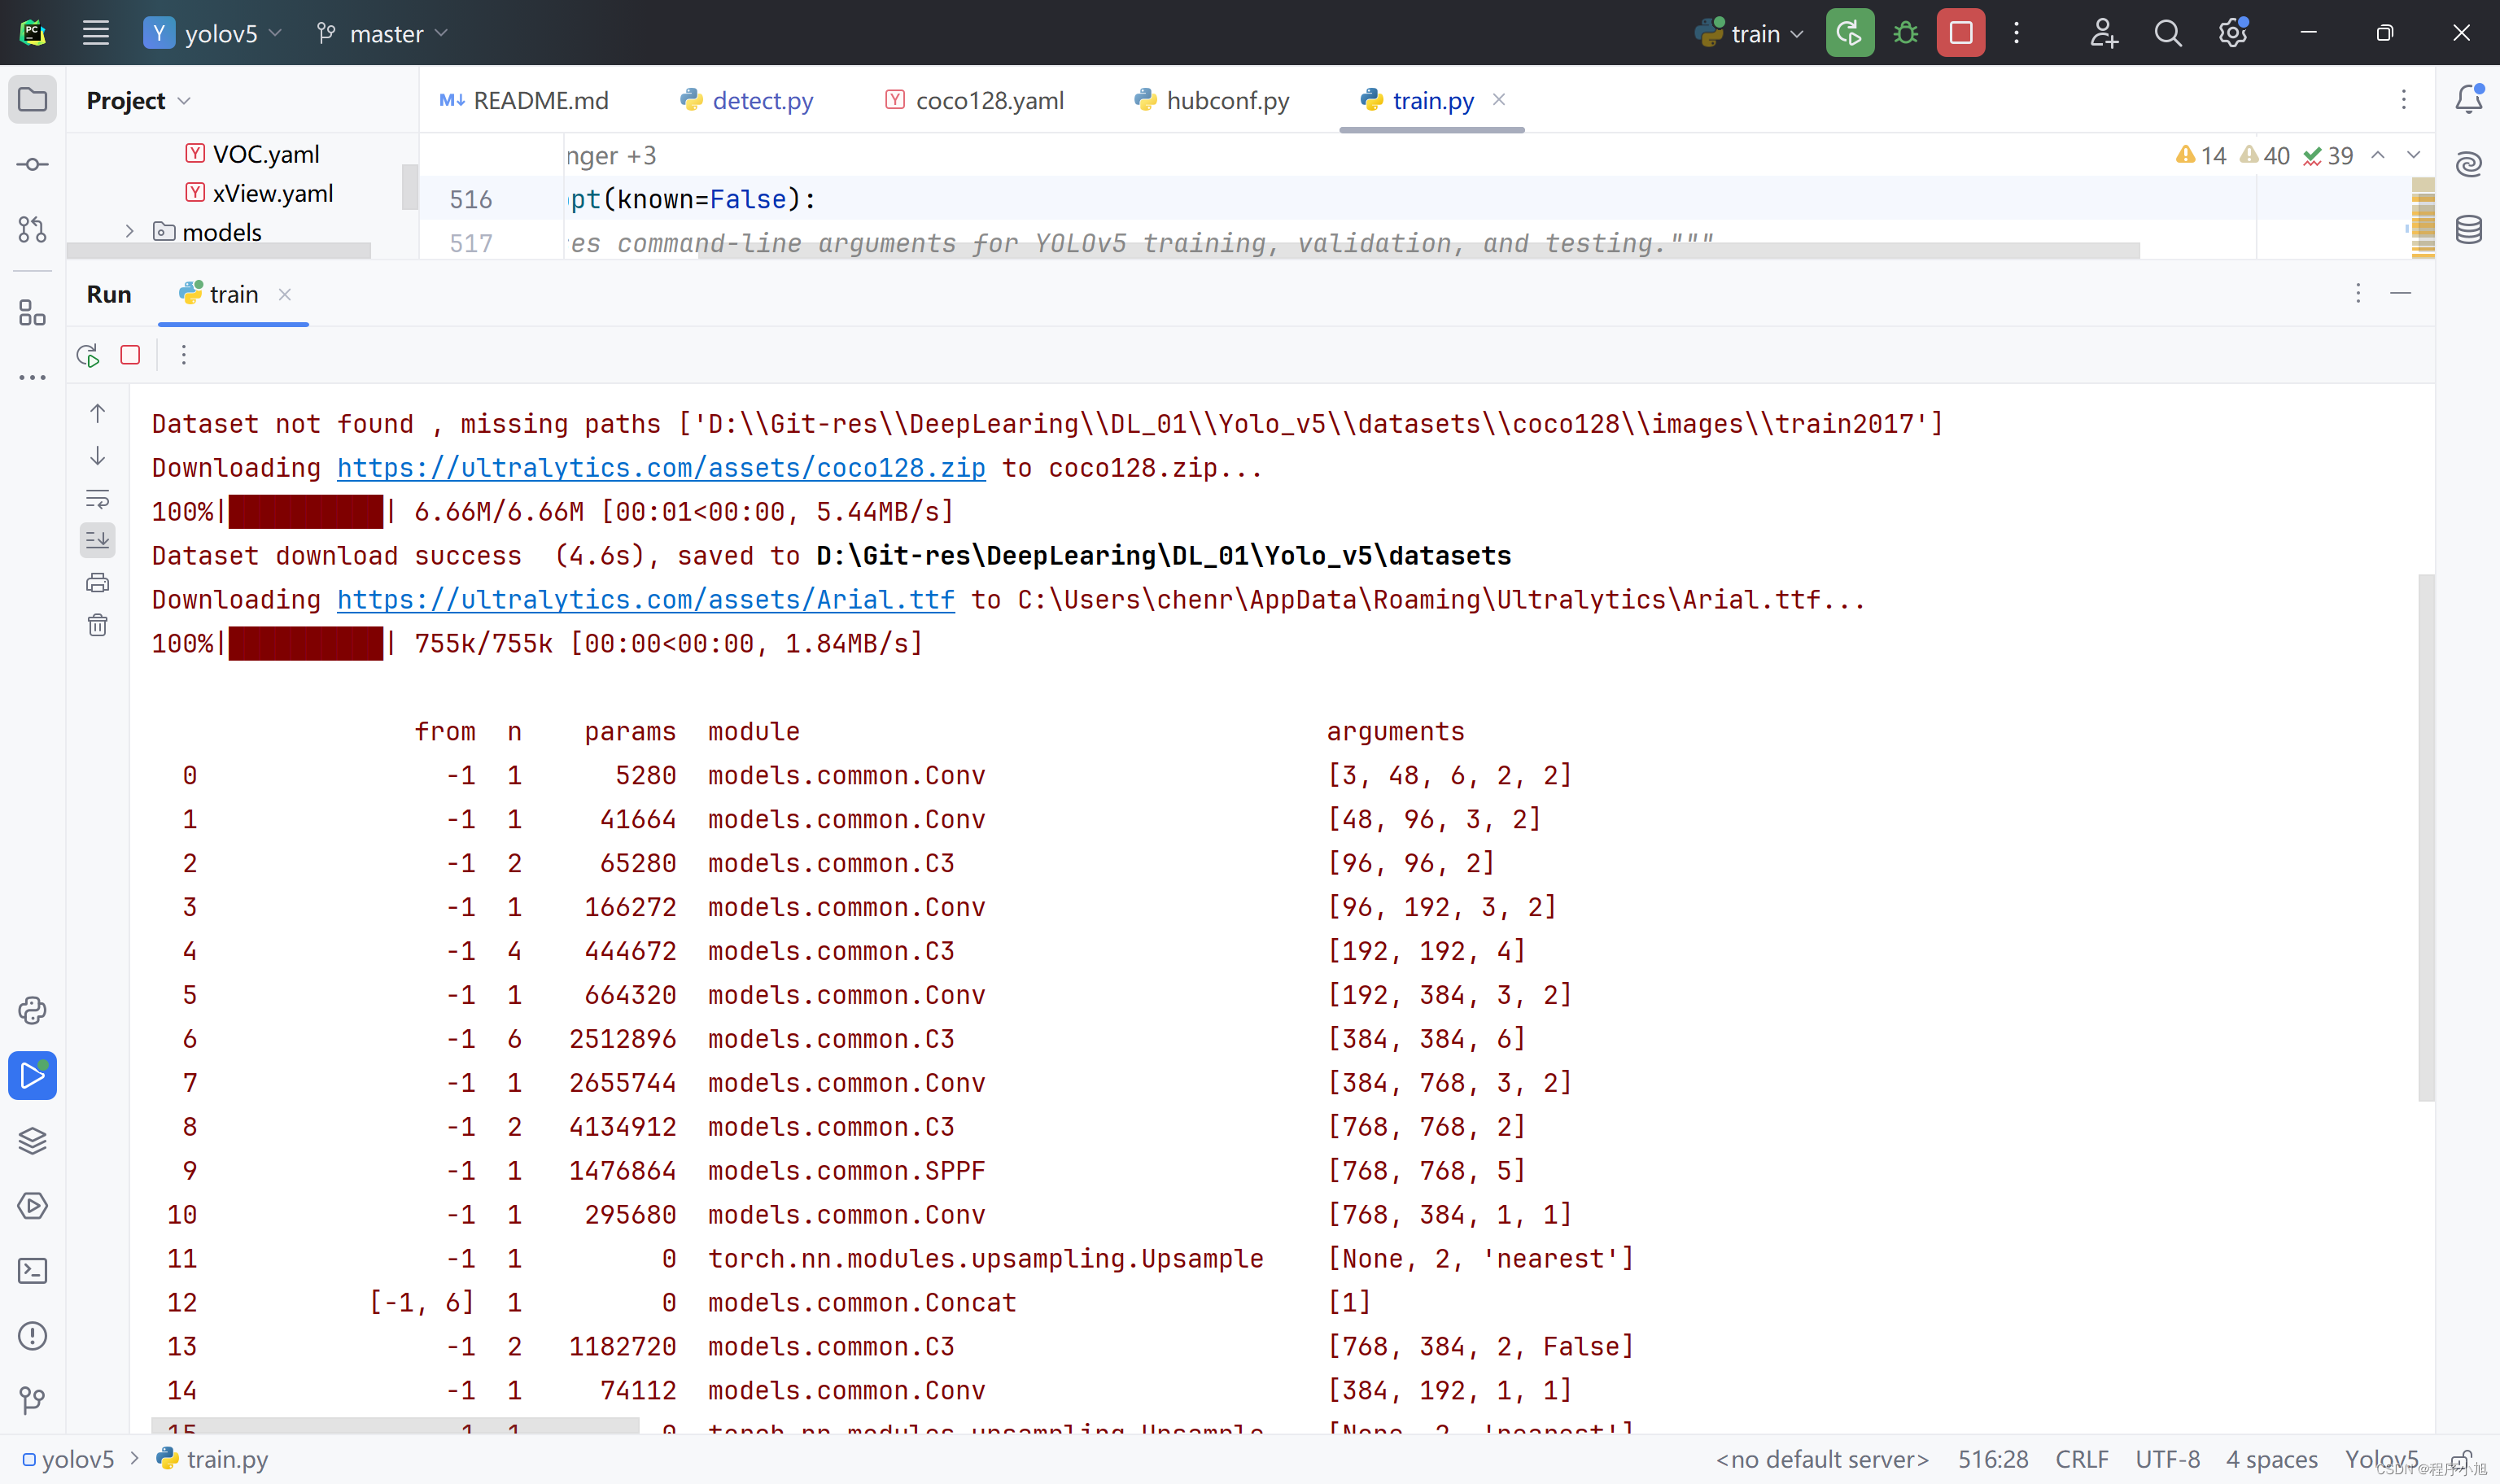The image size is (2500, 1484).
Task: Open the Database tool window
Action: pos(2468,229)
